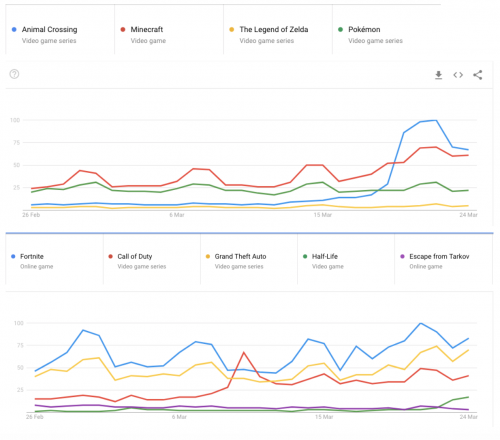Click the purple dot beside Escape from Tarkov
Image resolution: width=500 pixels, height=440 pixels.
402,256
